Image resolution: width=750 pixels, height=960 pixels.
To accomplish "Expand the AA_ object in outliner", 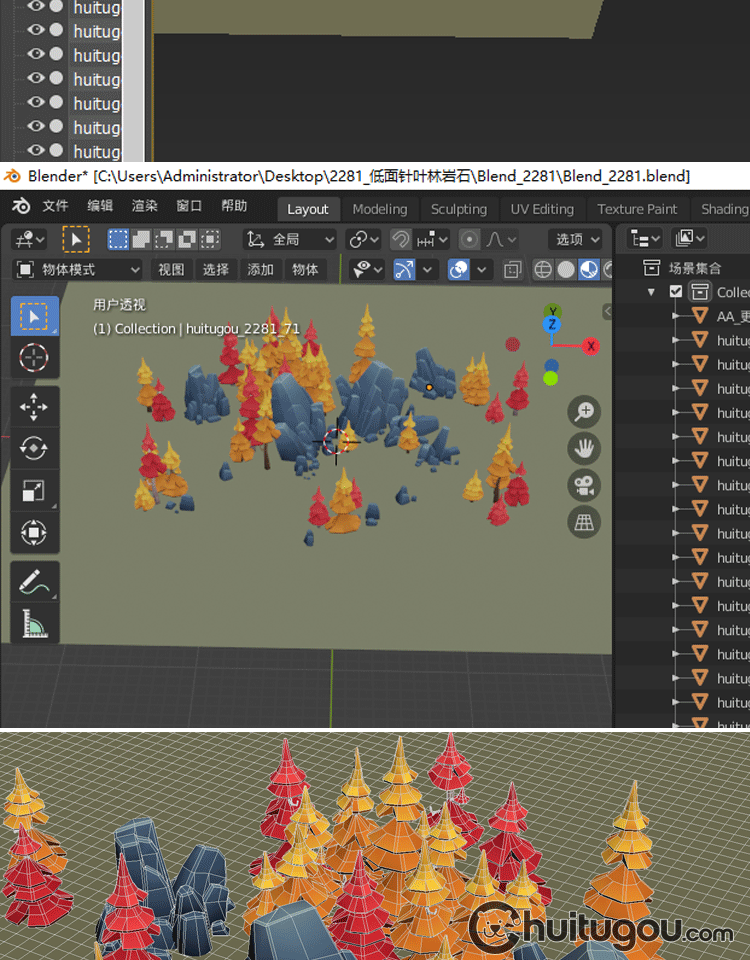I will [x=677, y=316].
